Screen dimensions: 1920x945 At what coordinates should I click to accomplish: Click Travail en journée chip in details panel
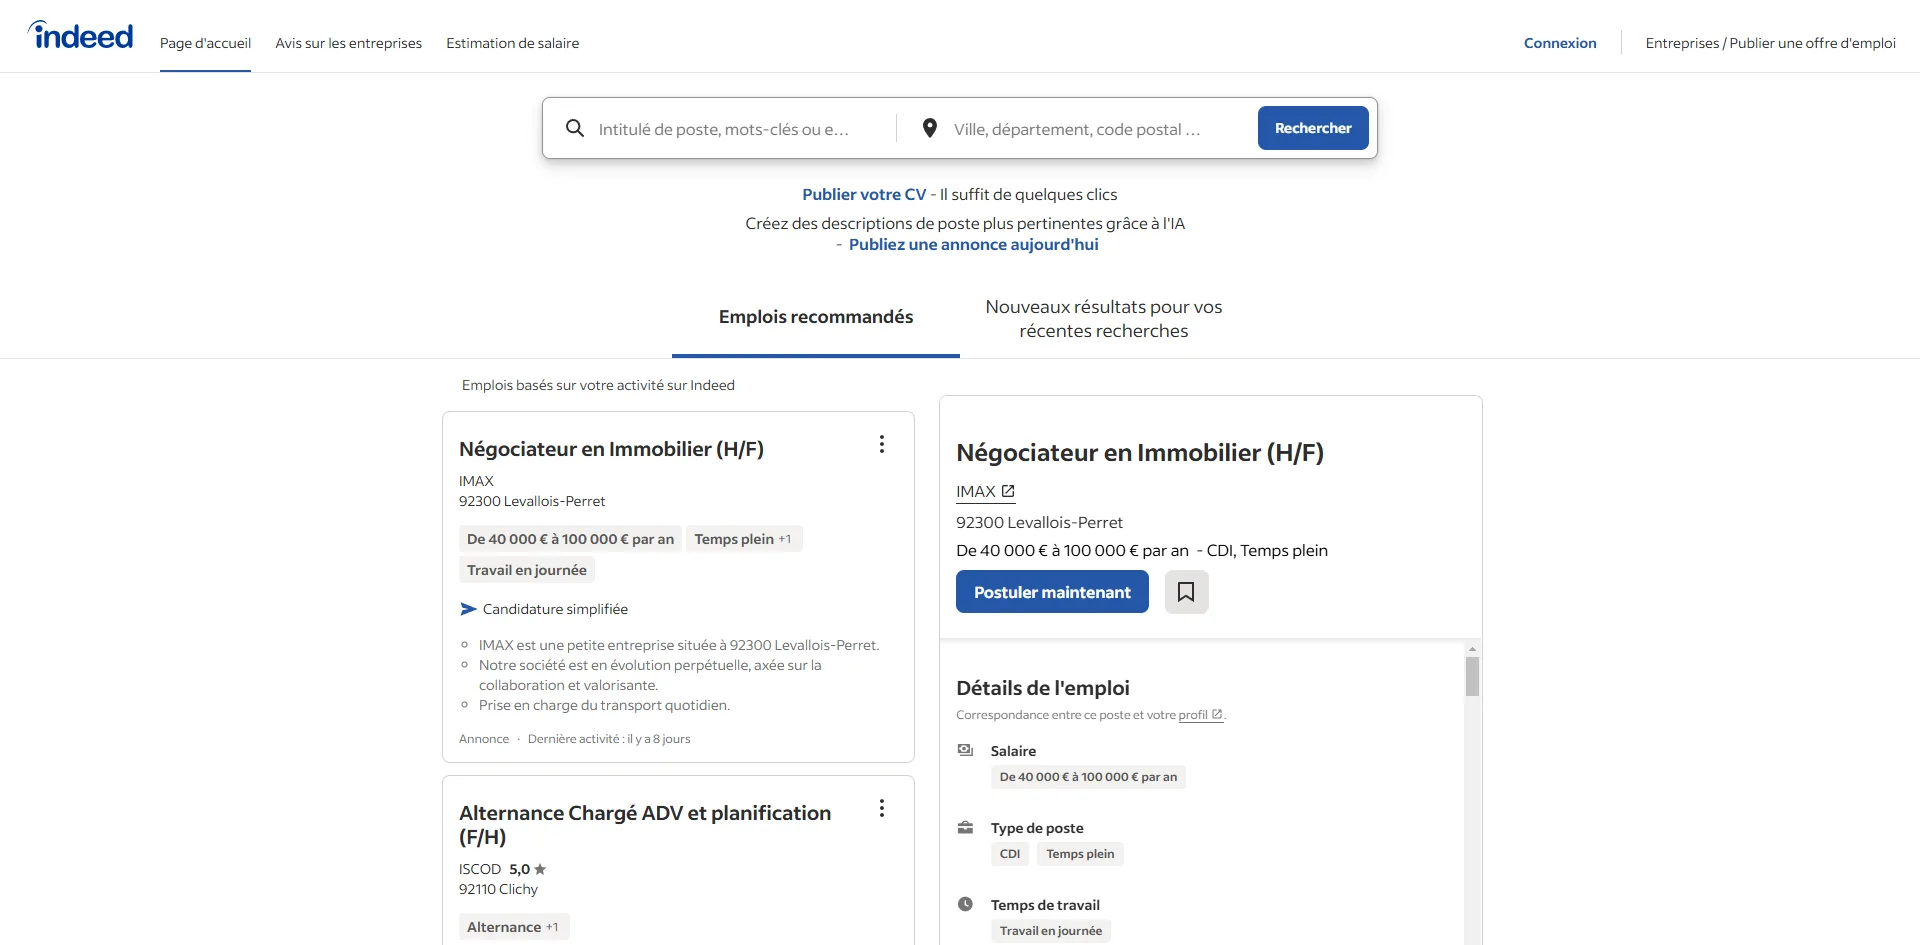click(1051, 931)
